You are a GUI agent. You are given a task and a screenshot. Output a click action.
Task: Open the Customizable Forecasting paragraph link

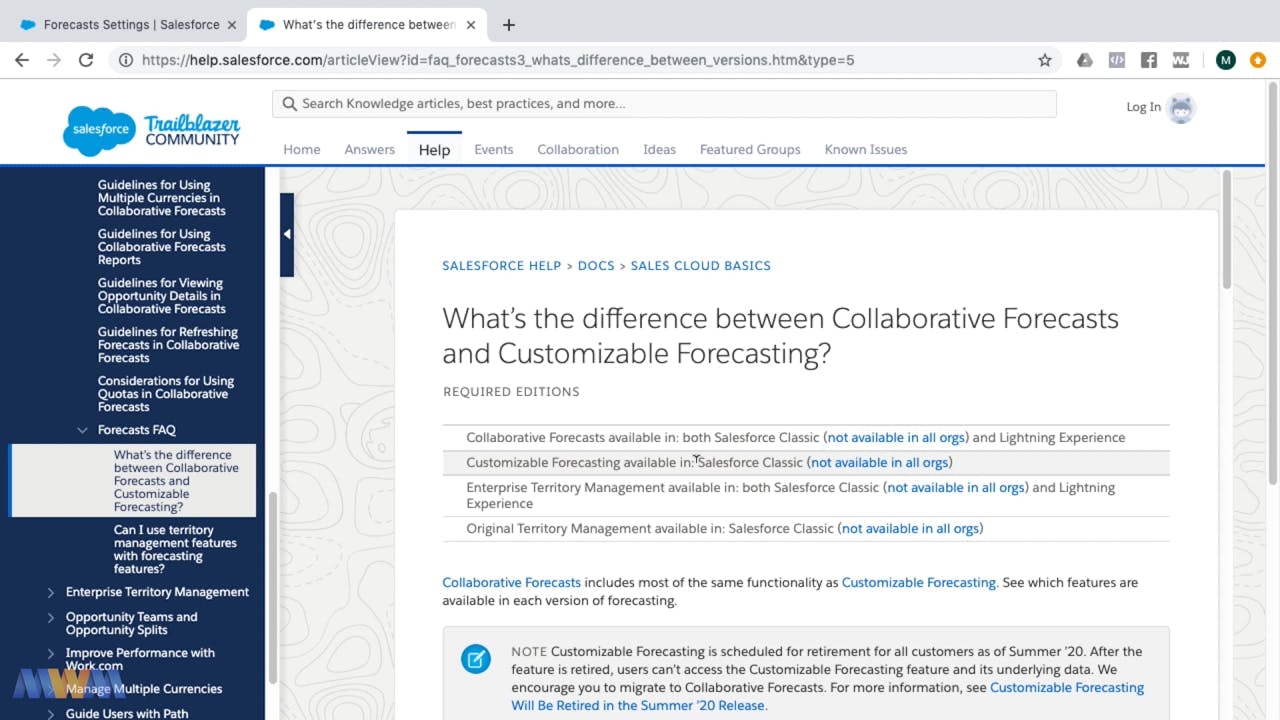click(919, 582)
